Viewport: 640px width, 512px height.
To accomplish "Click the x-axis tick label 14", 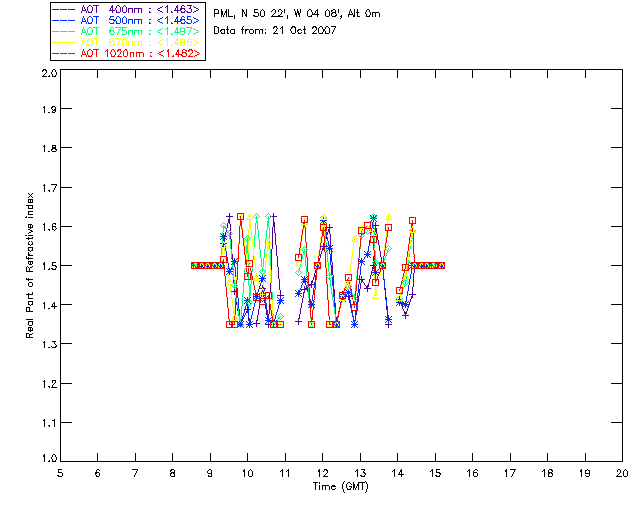I will [x=398, y=473].
